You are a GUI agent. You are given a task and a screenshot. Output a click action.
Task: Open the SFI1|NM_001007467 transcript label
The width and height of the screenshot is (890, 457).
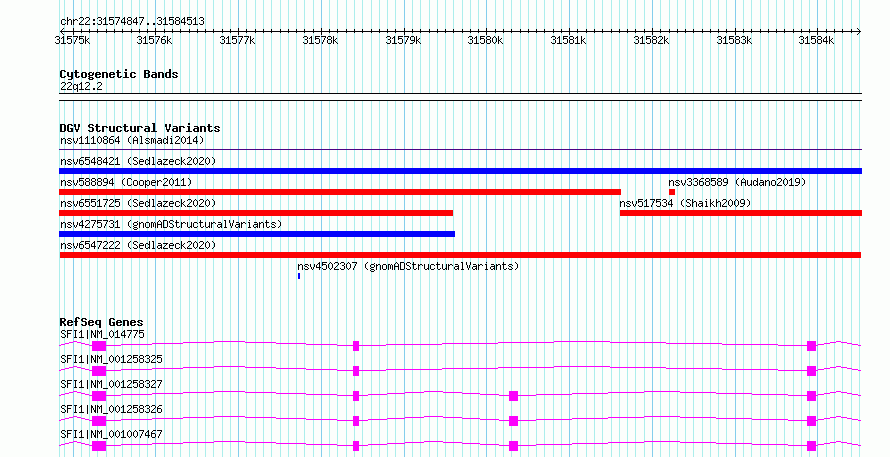pyautogui.click(x=111, y=434)
